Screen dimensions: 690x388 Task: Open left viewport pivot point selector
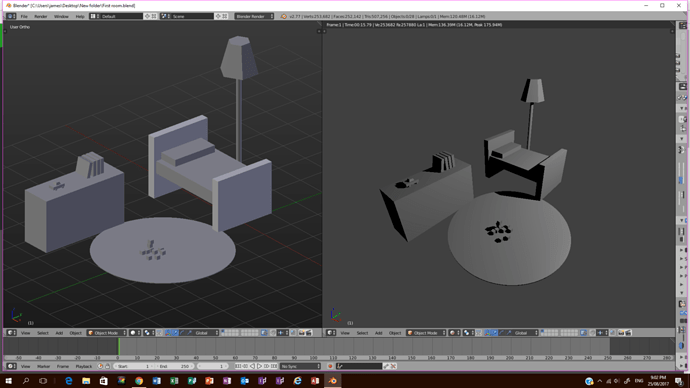149,333
